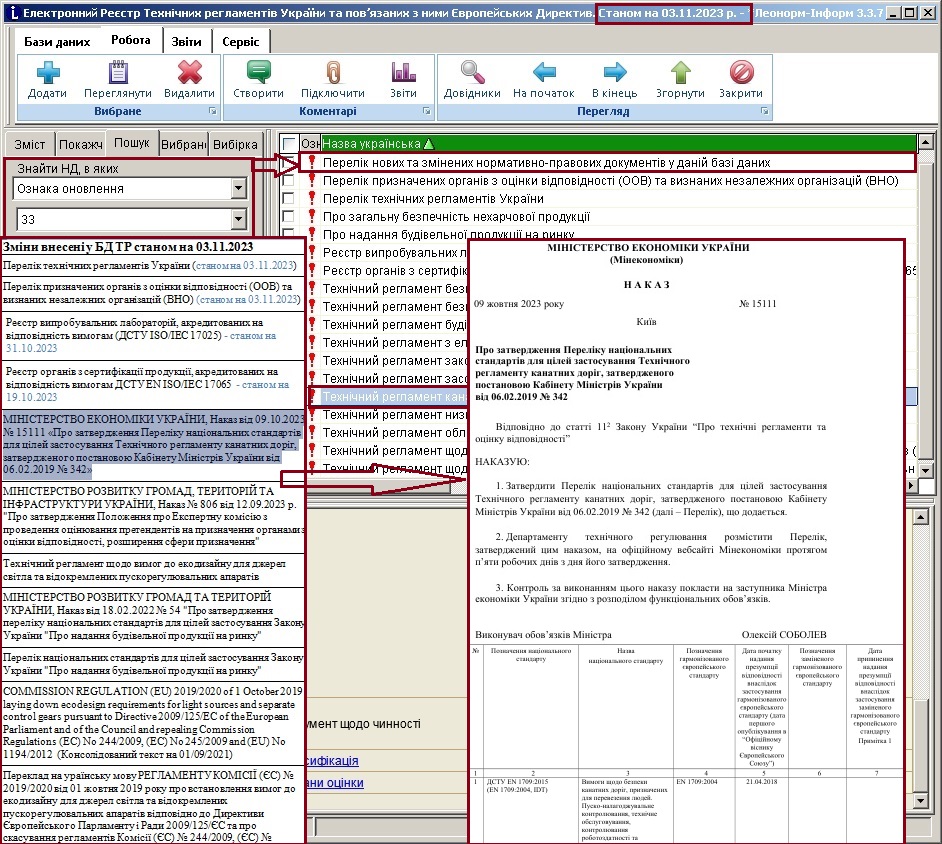Check the box for Перелік призначених органів row

[x=288, y=180]
